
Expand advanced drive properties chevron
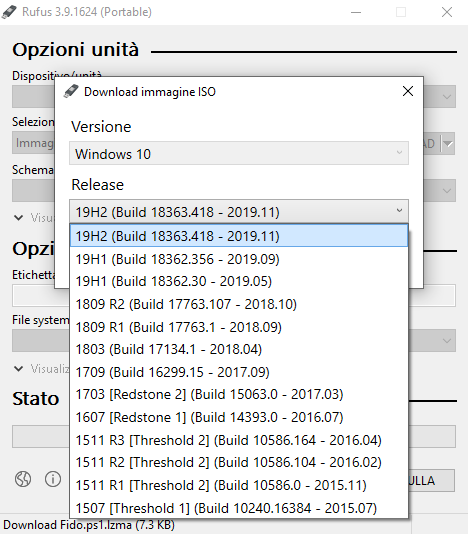19,218
